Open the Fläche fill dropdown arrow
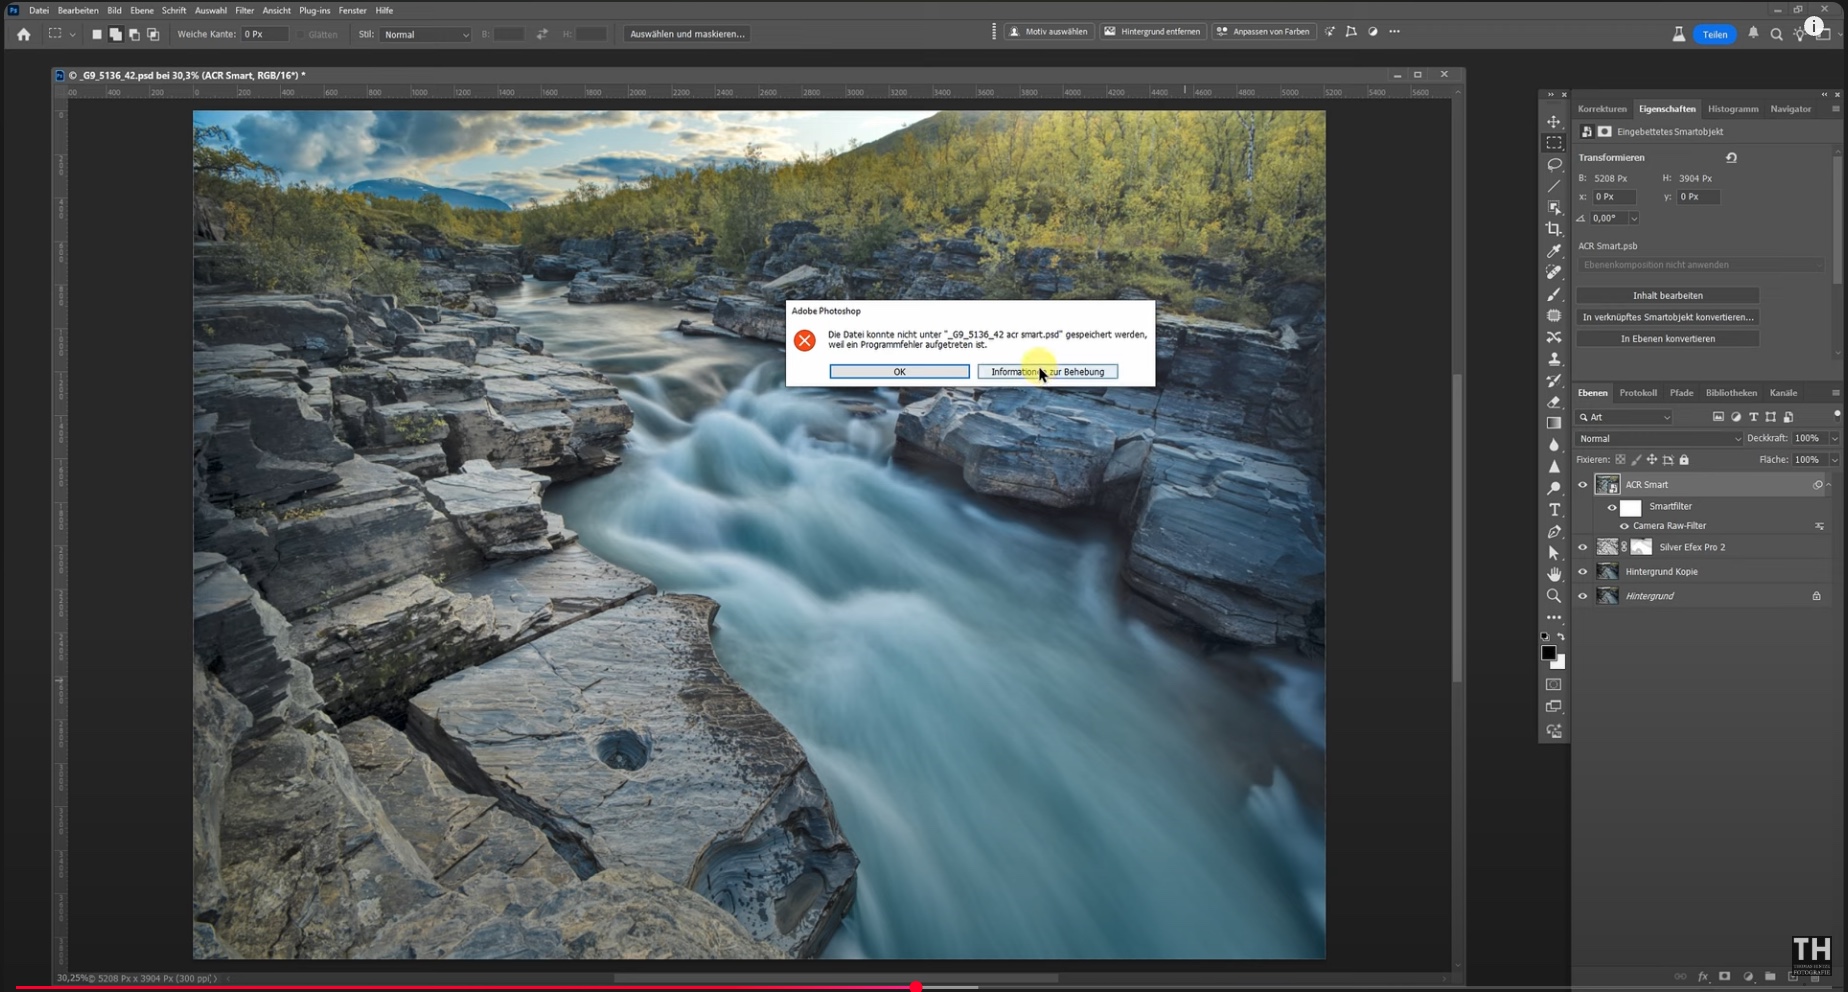The height and width of the screenshot is (992, 1848). [1834, 460]
